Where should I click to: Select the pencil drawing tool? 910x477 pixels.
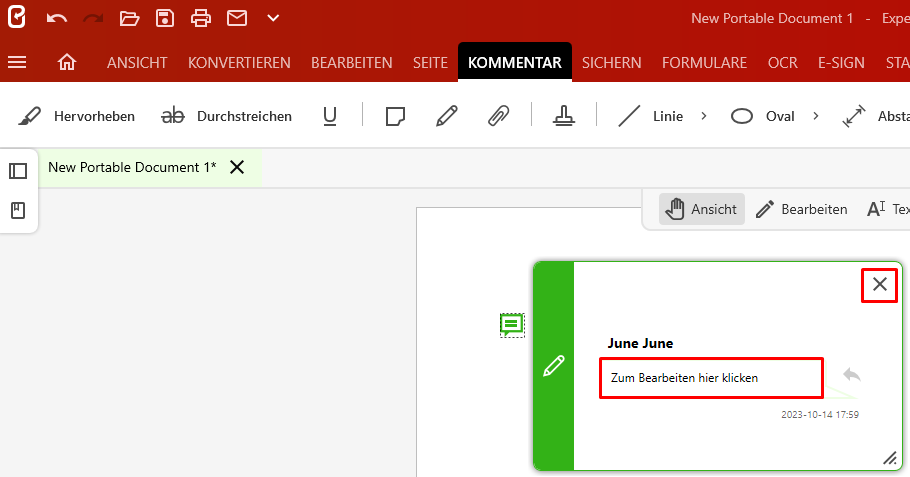[446, 116]
